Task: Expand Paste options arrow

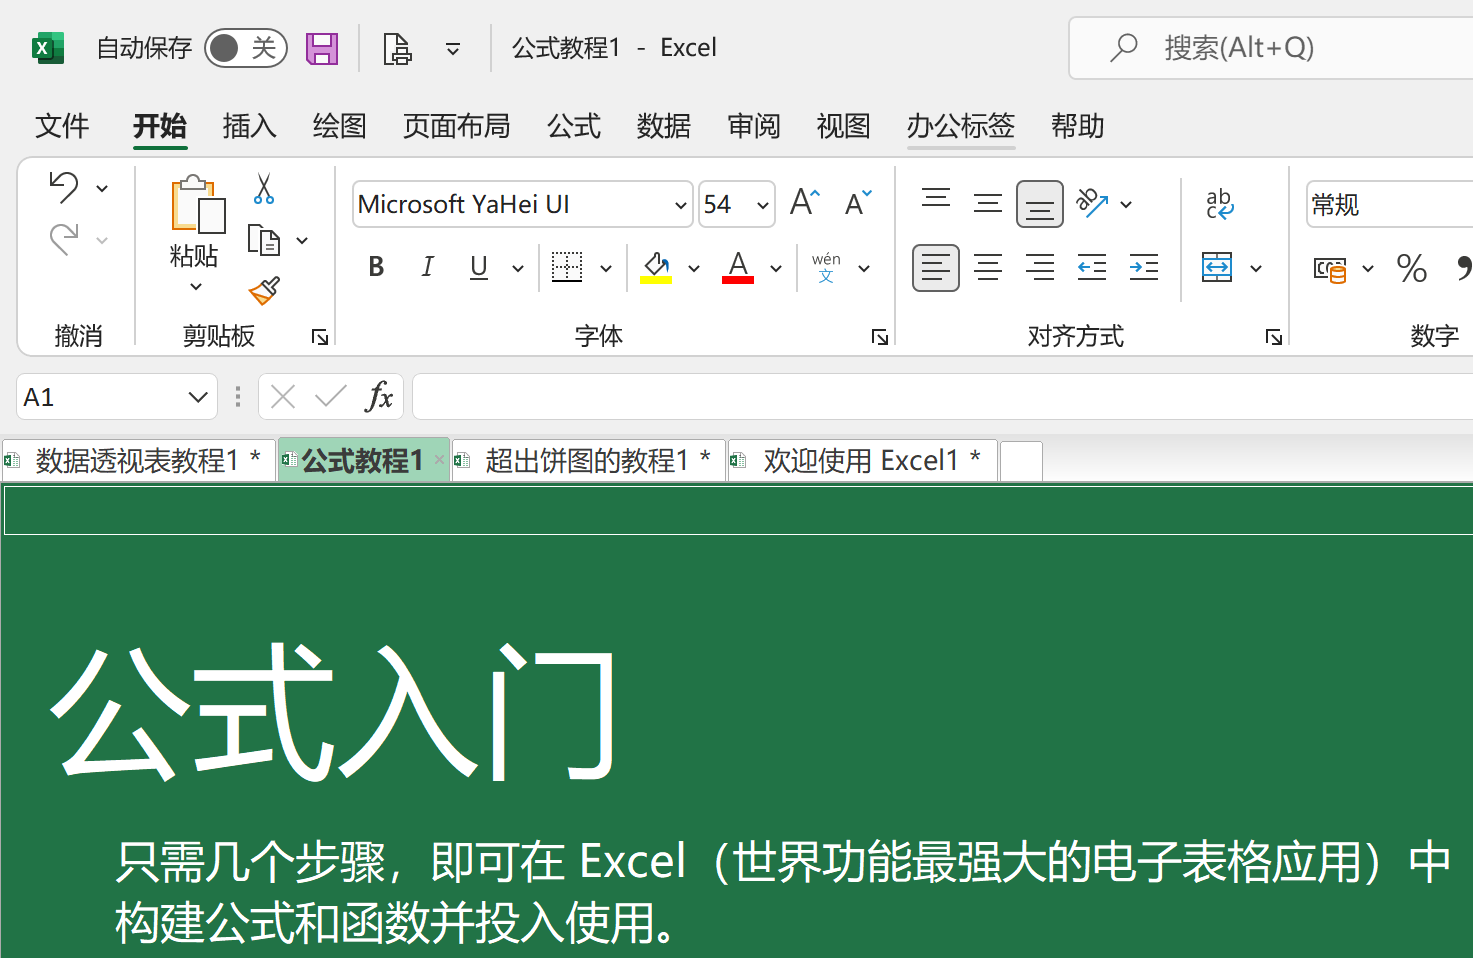Action: [x=196, y=287]
